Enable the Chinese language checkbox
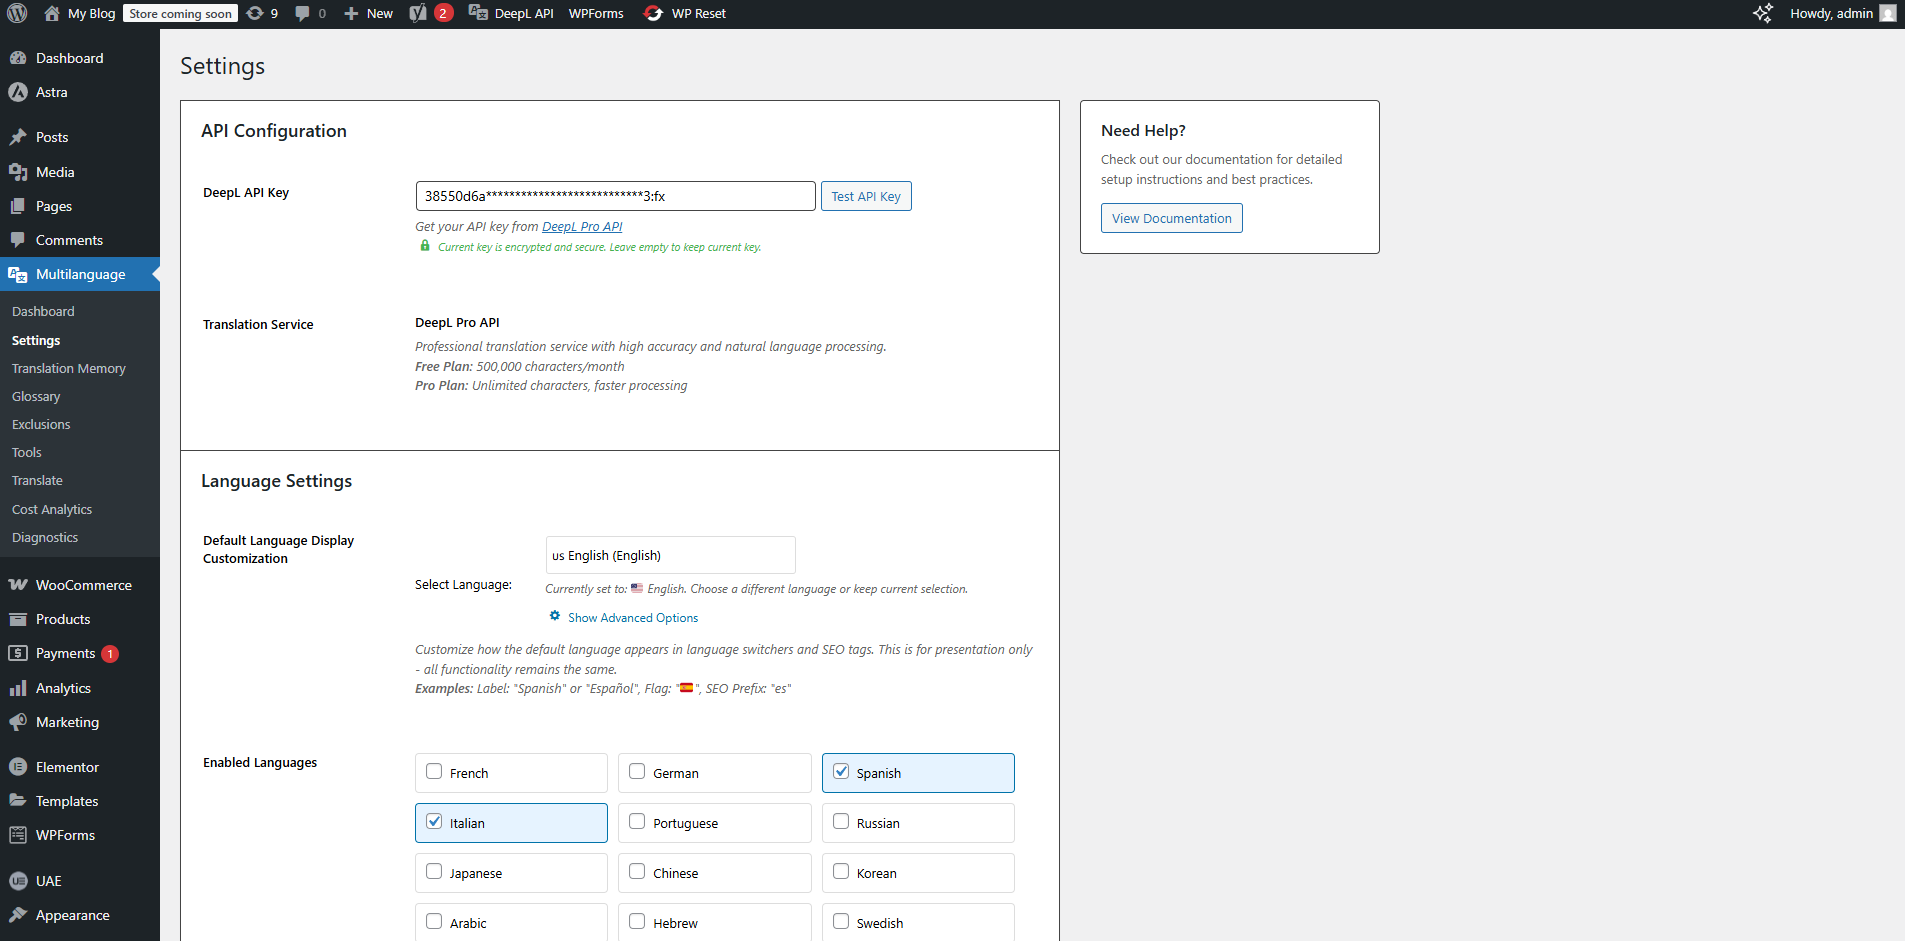Image resolution: width=1905 pixels, height=941 pixels. click(x=637, y=871)
